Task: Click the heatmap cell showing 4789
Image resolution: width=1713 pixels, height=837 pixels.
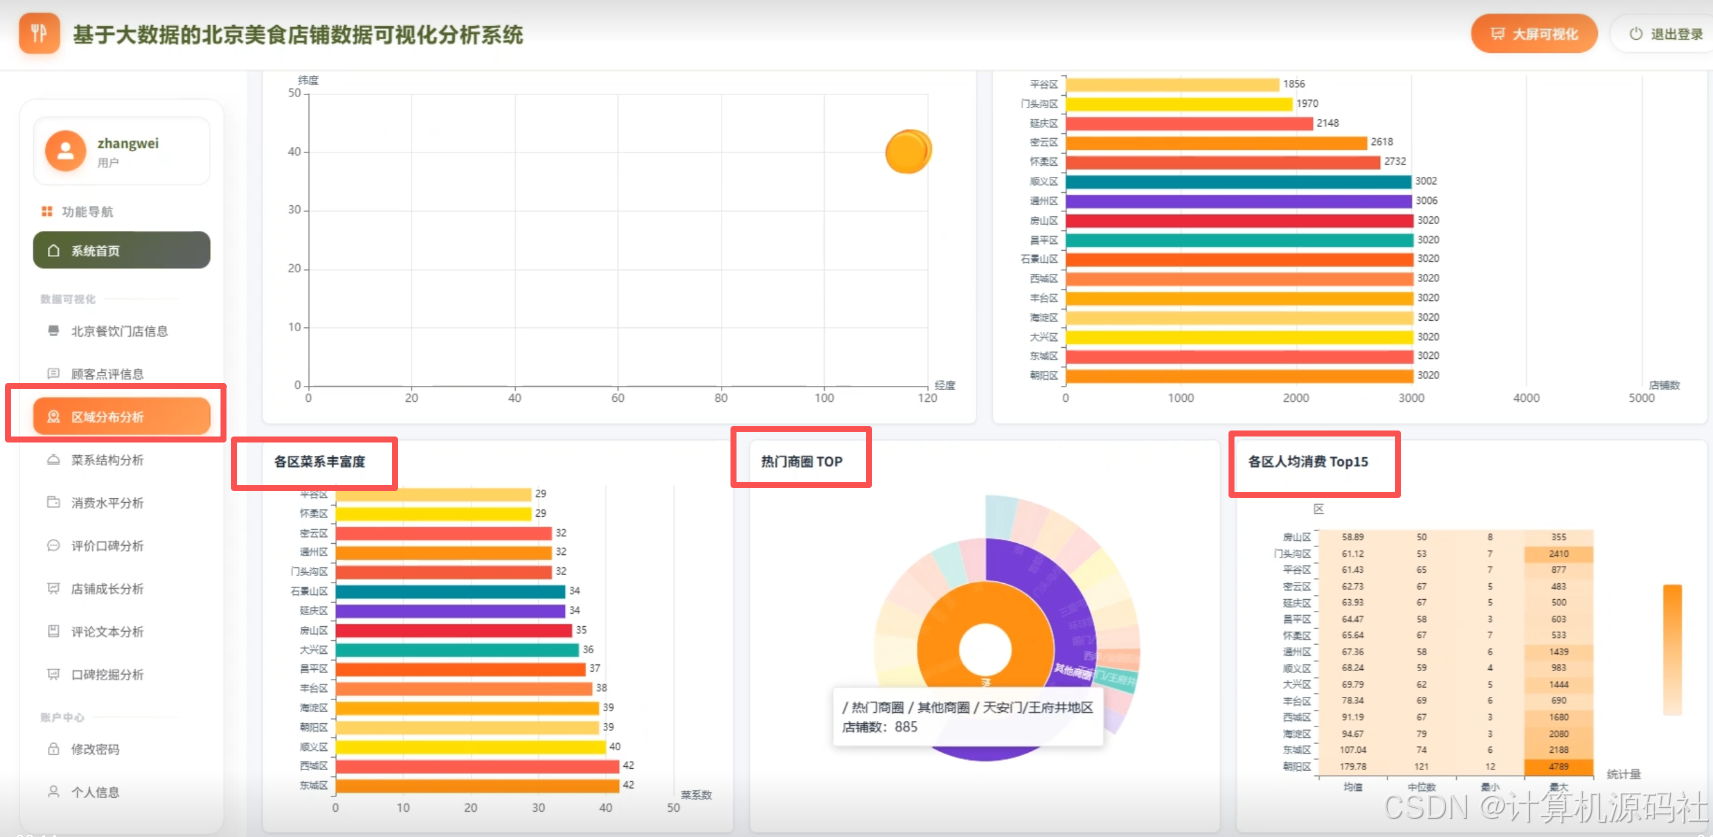Action: [1558, 767]
